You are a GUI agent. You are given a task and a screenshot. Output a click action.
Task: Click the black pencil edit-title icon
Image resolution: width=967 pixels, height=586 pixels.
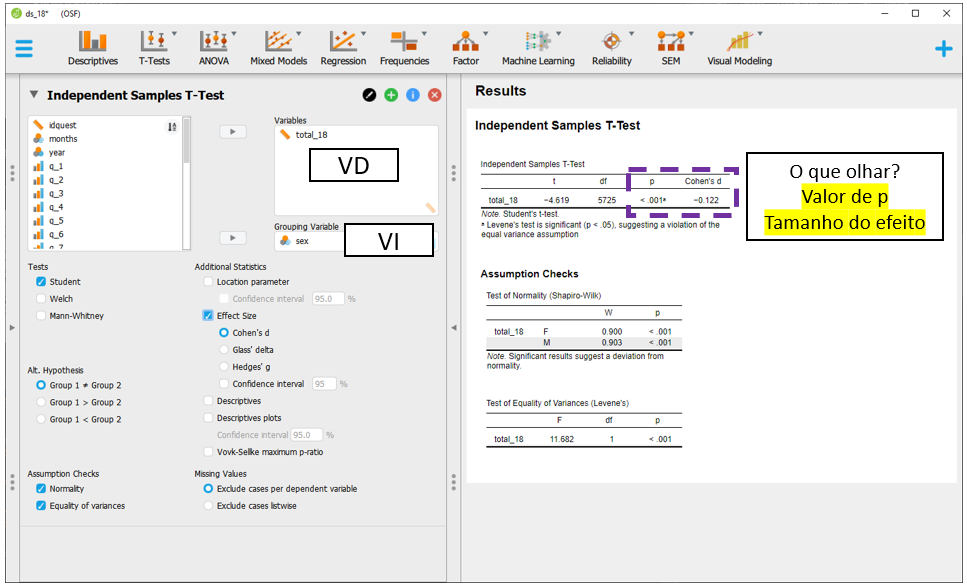[x=369, y=95]
